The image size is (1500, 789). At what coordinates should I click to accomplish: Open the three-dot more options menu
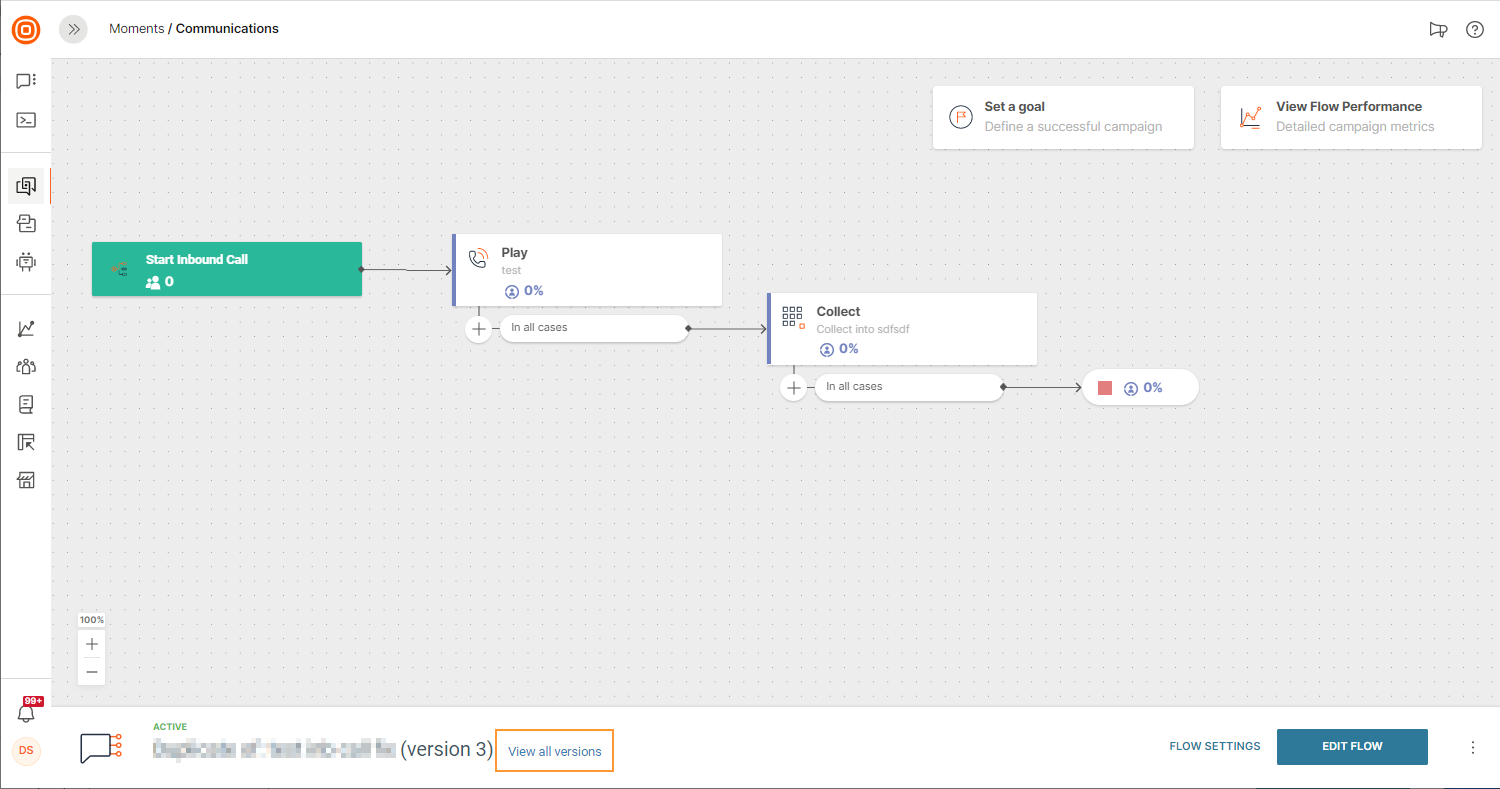pos(1472,747)
